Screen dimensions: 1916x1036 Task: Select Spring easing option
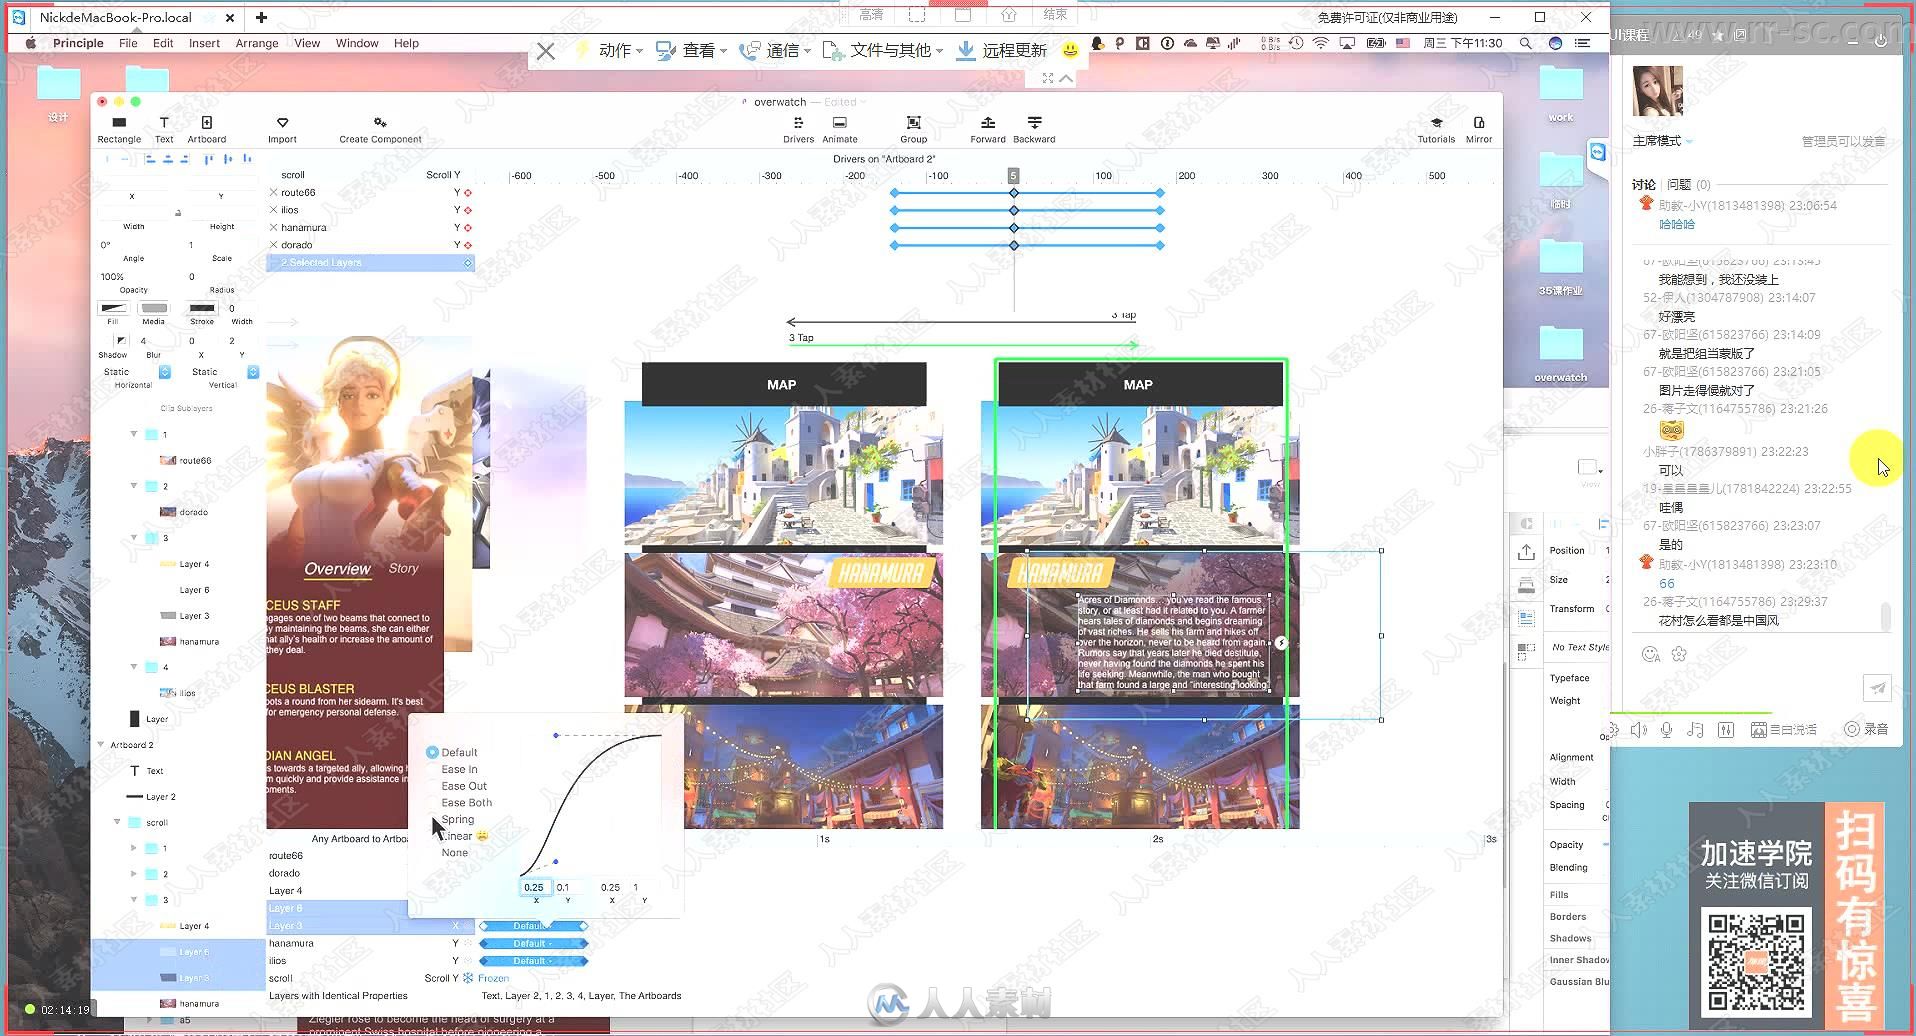pyautogui.click(x=457, y=819)
